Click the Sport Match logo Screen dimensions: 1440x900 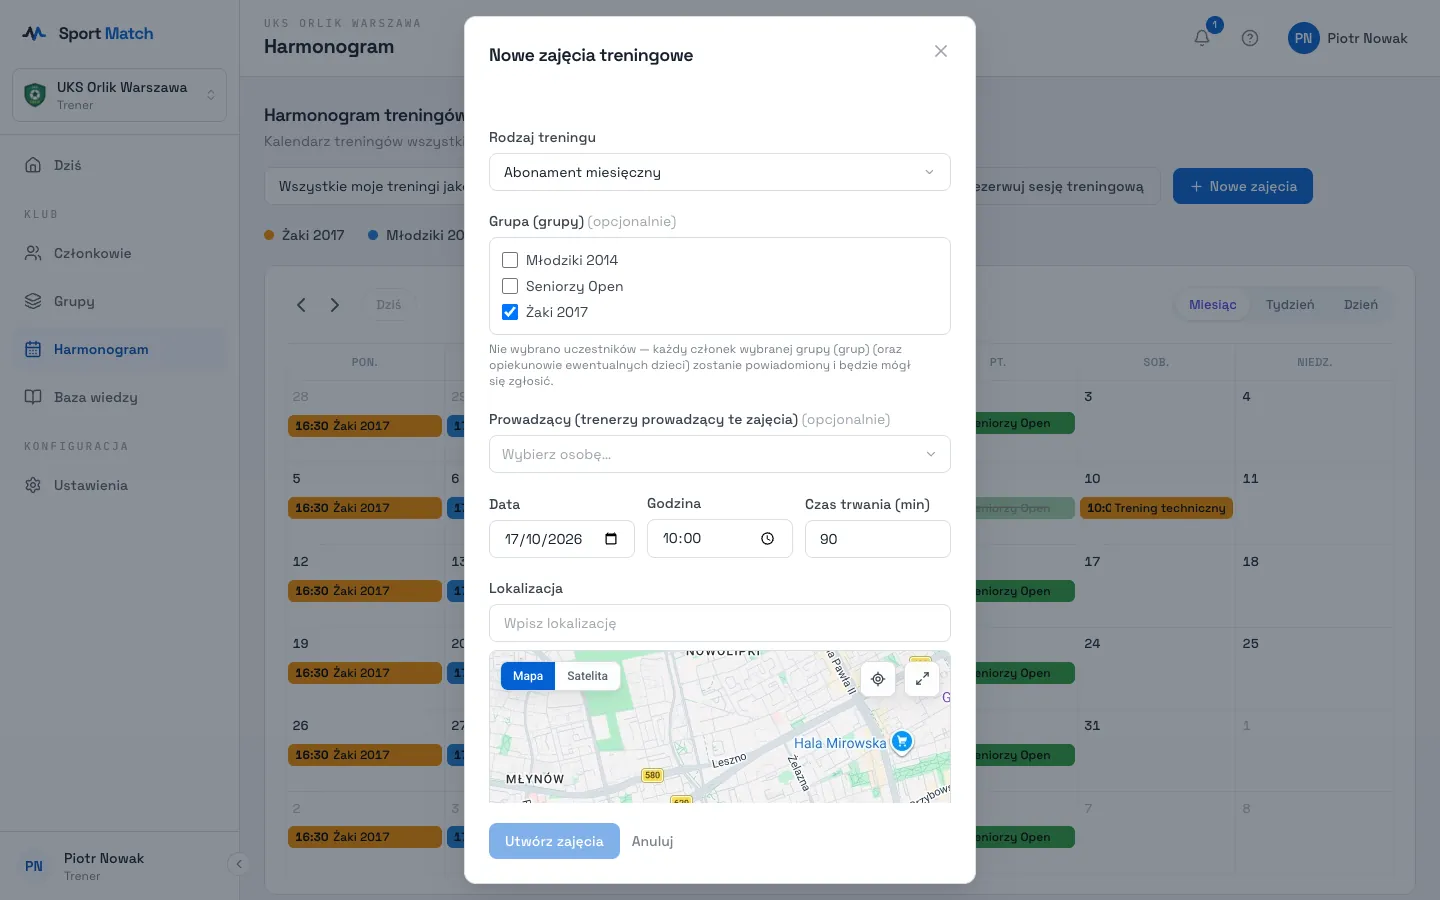click(88, 33)
